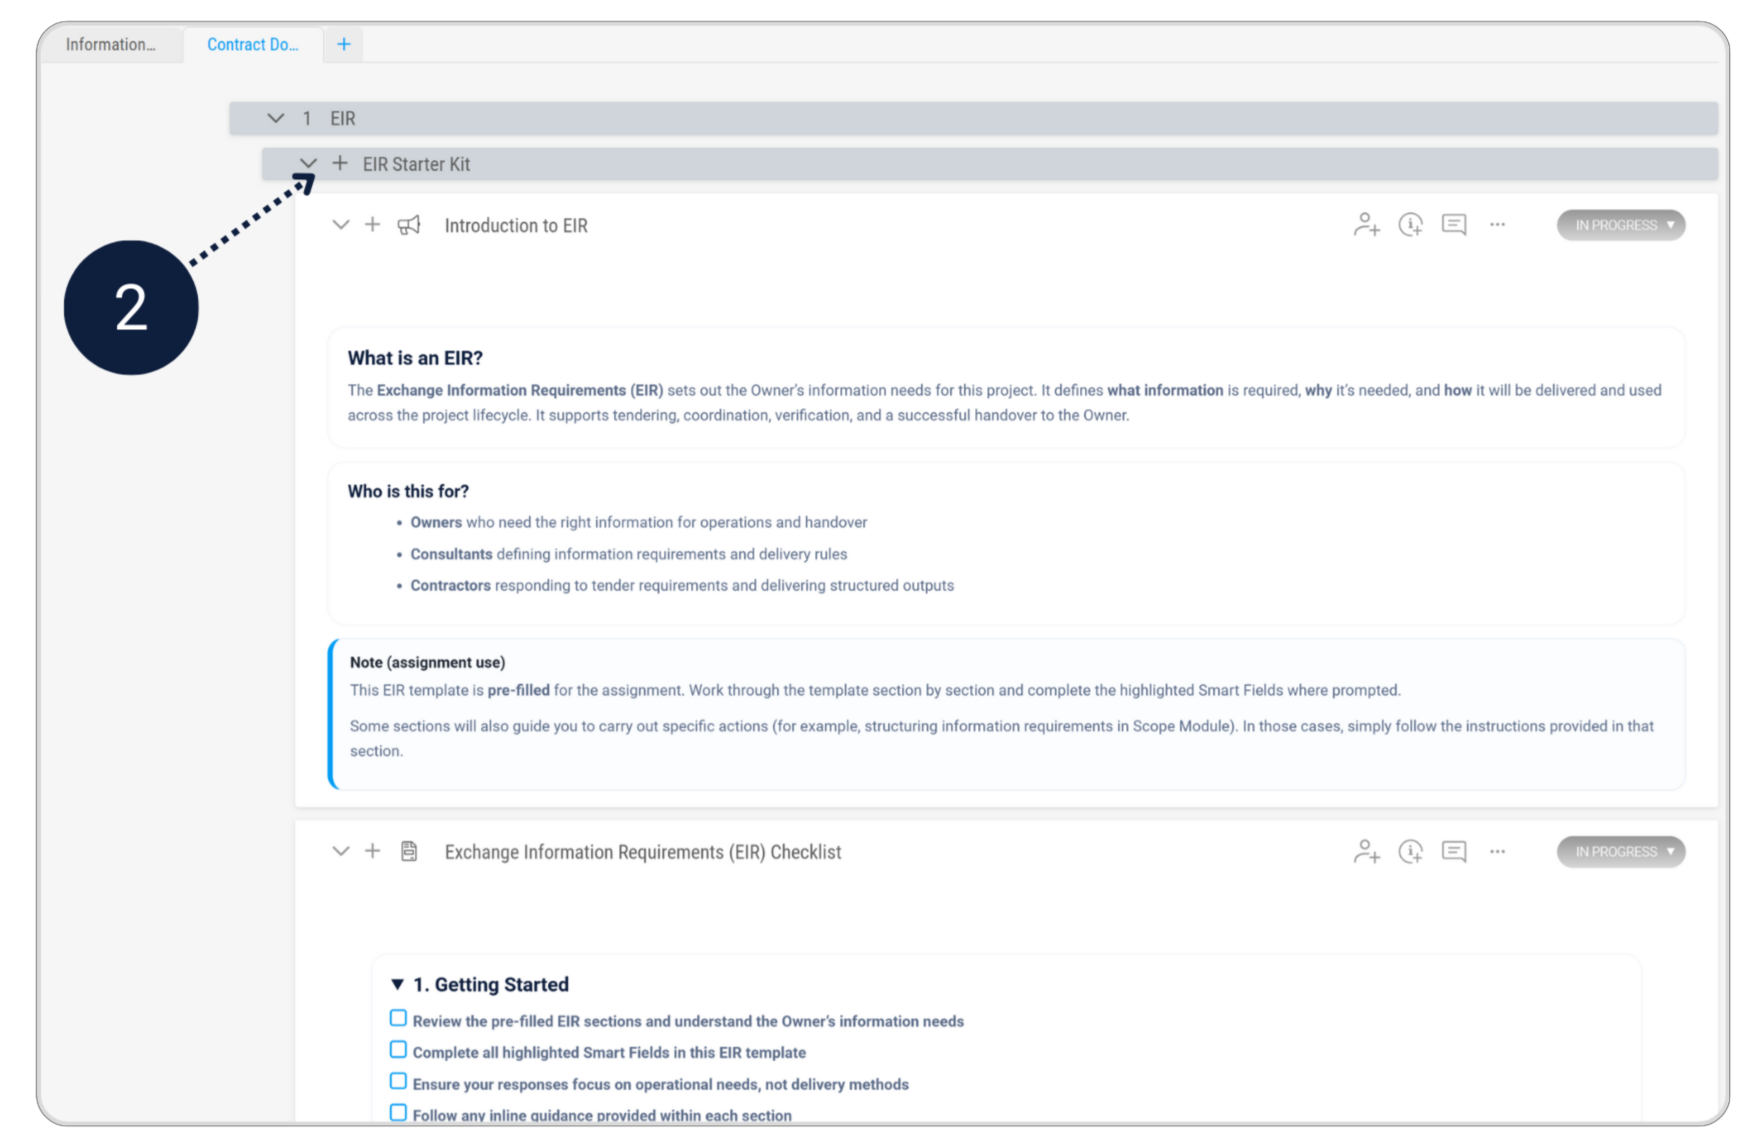
Task: Click the info icon beside Introduction to EIR status
Action: click(x=1410, y=225)
